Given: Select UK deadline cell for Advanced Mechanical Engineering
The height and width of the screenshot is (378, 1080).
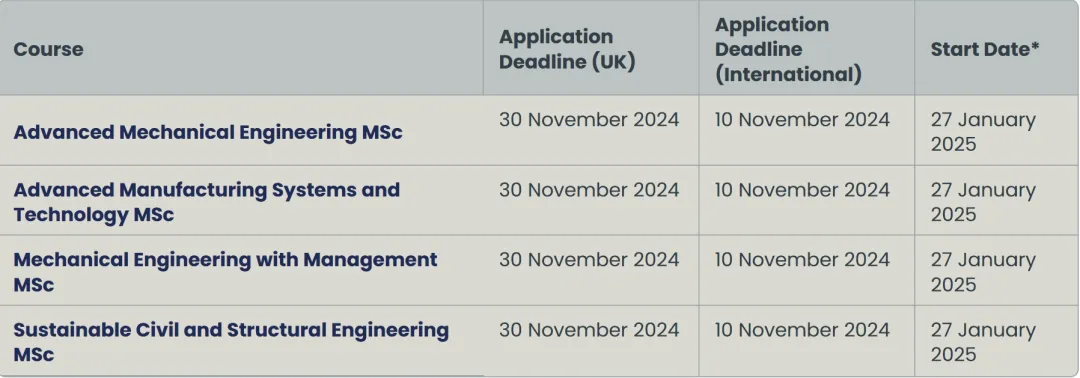Looking at the screenshot, I should 589,120.
